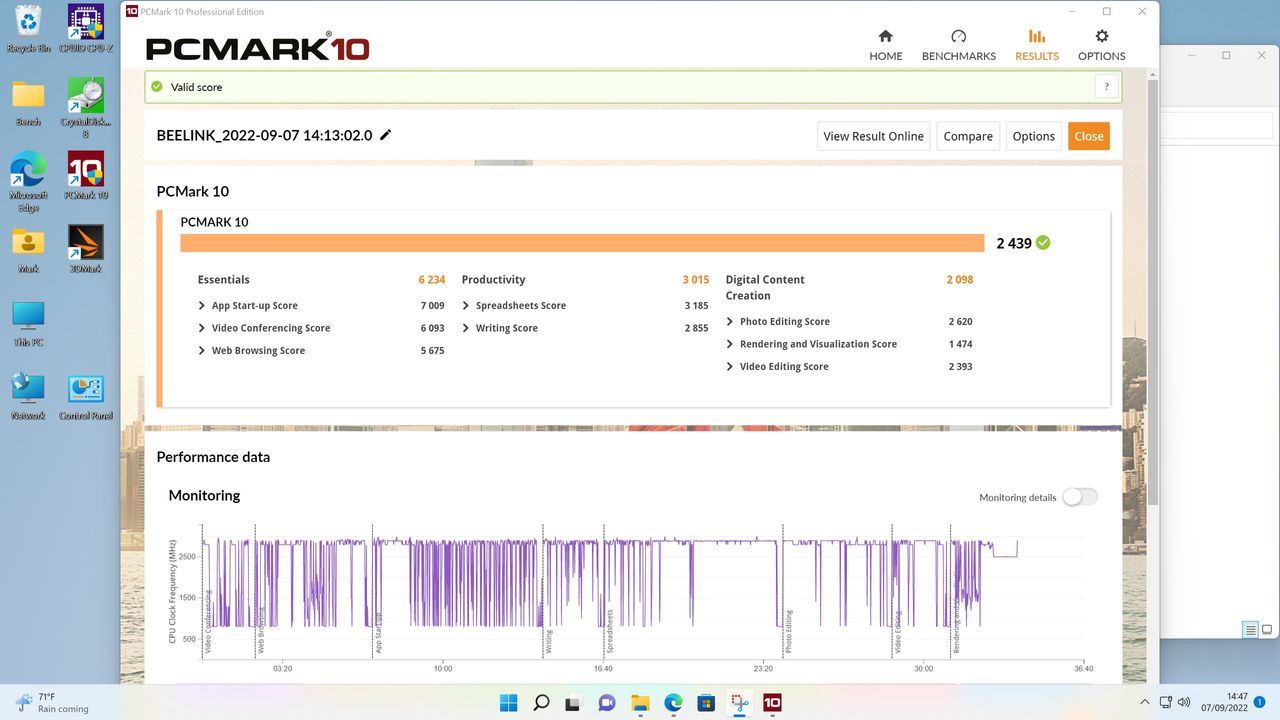
Task: Open the Windows Start menu
Action: [x=508, y=702]
